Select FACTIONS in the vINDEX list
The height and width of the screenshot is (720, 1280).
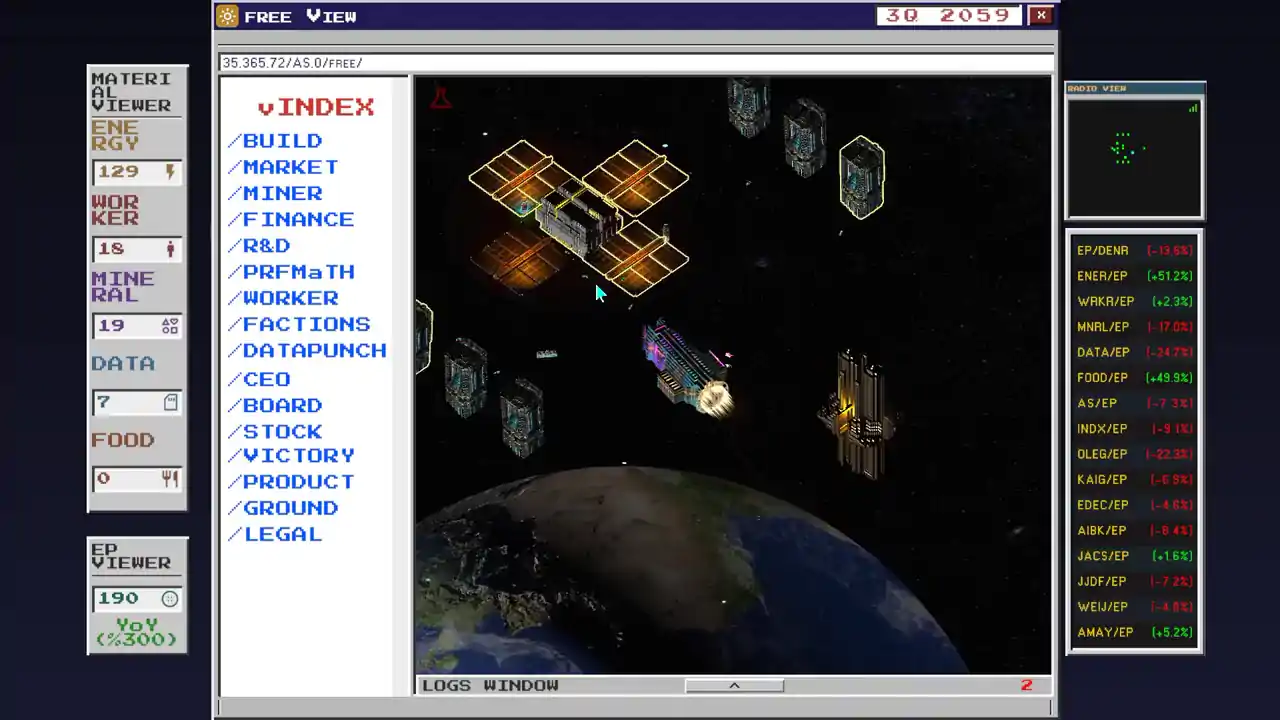click(299, 324)
